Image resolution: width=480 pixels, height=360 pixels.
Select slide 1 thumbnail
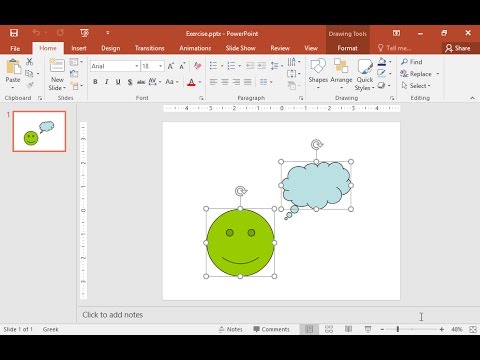(39, 131)
